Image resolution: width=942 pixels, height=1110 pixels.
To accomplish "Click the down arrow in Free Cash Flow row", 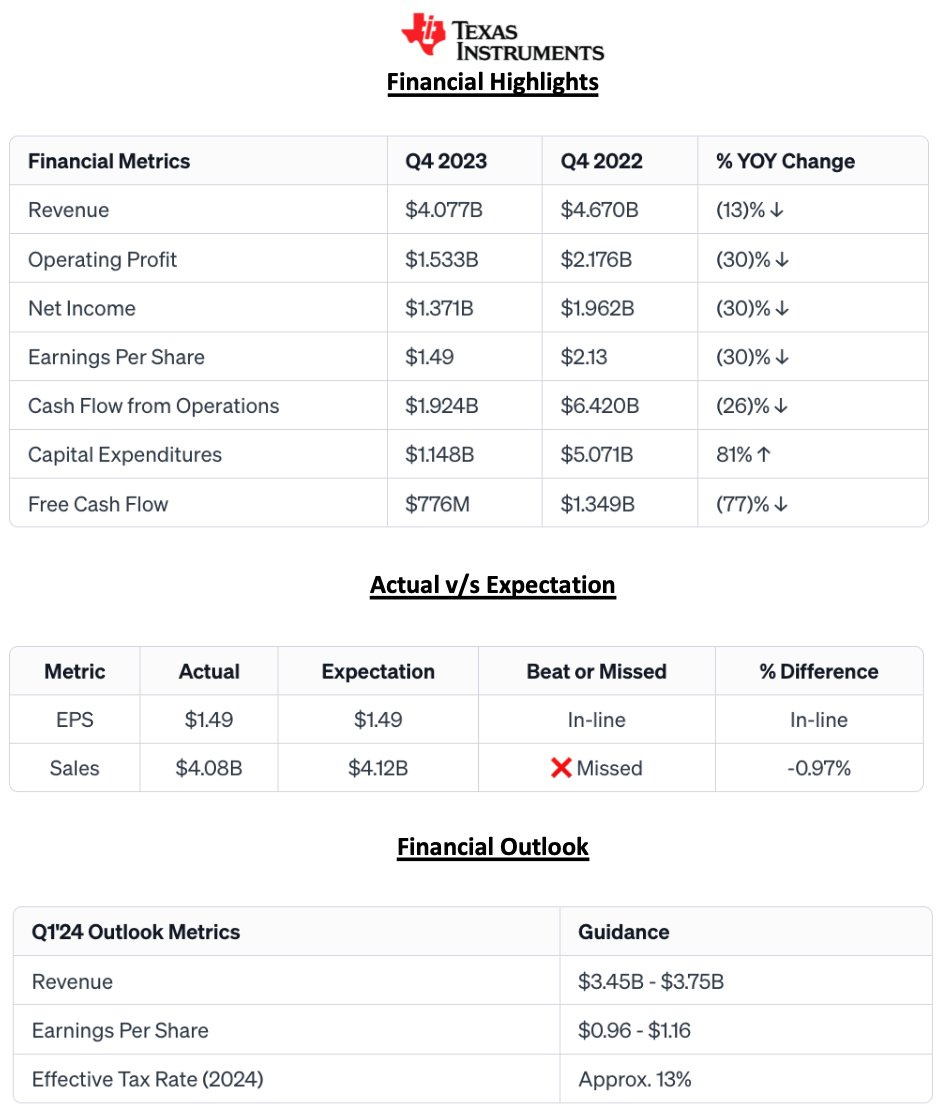I will [782, 504].
